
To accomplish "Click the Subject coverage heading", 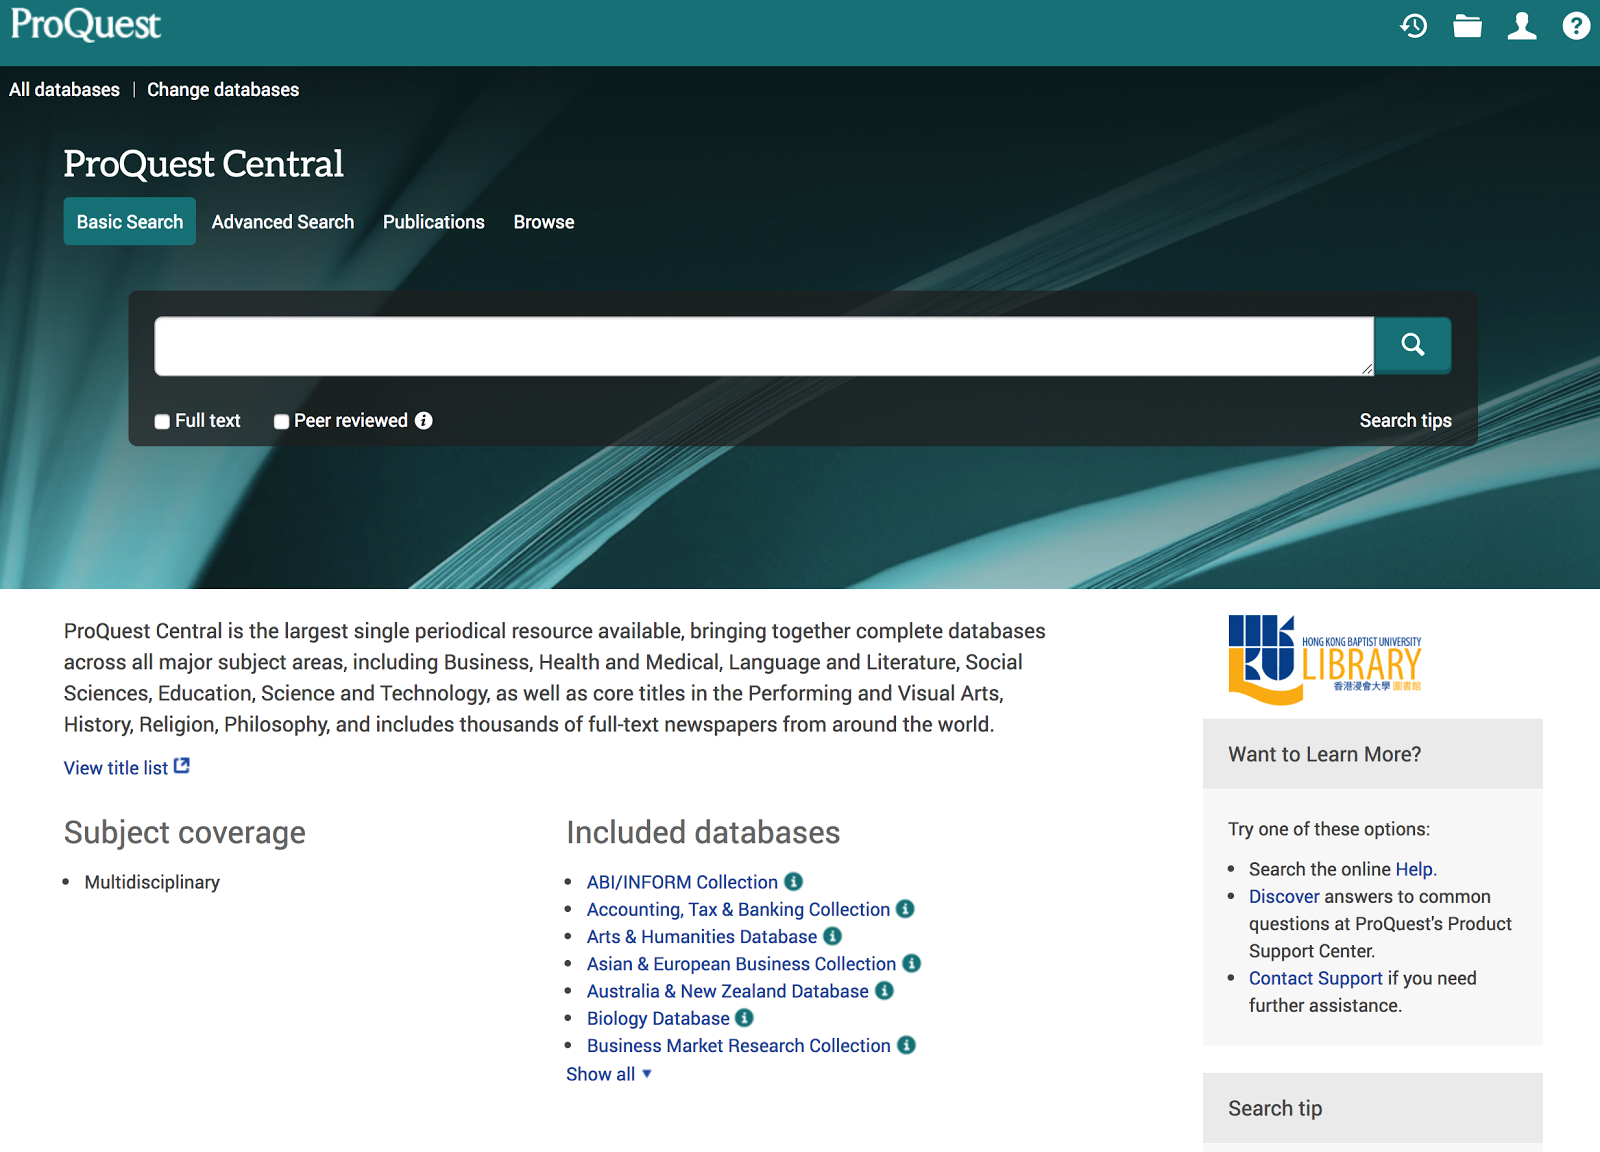I will 185,832.
